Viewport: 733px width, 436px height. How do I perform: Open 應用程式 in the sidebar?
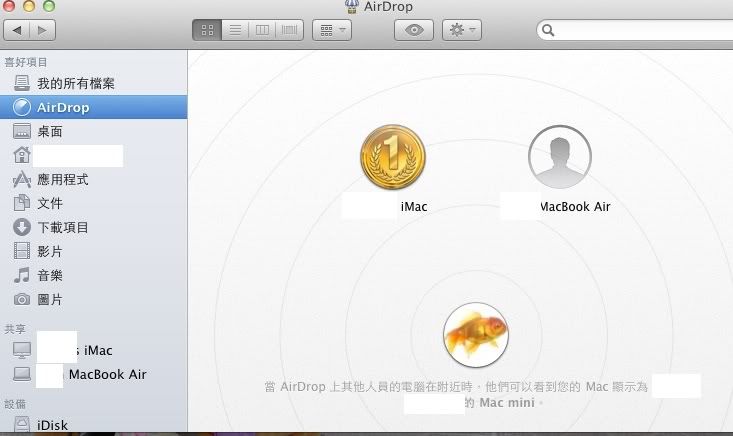[x=93, y=179]
